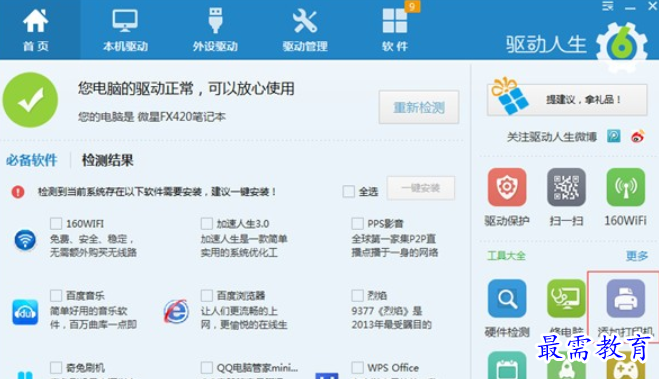The image size is (659, 379).
Task: Minimize the 驱动人生 window
Action: pos(630,7)
